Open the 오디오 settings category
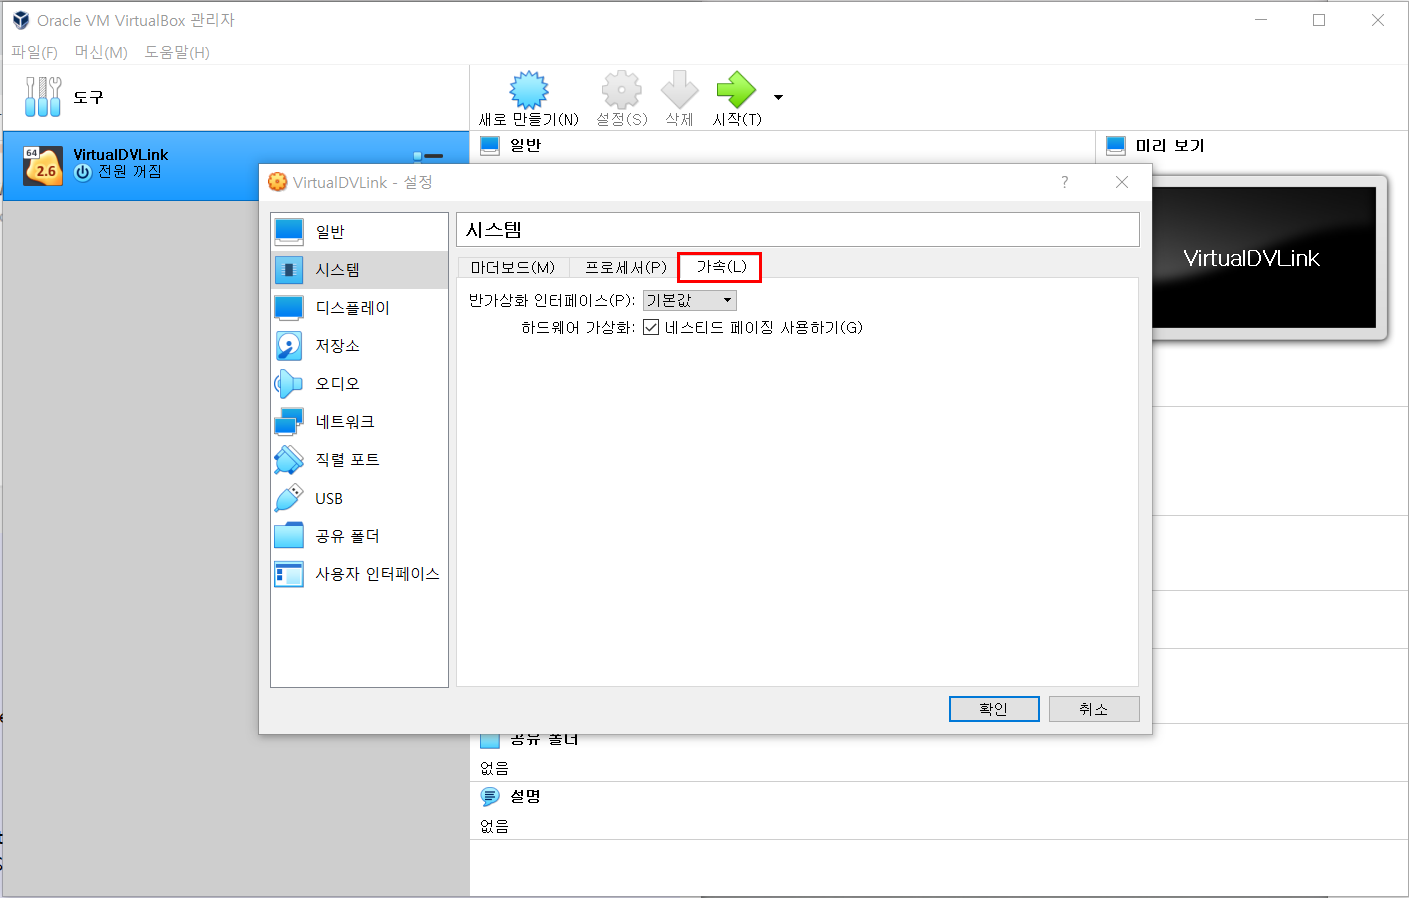The width and height of the screenshot is (1409, 898). tap(359, 384)
